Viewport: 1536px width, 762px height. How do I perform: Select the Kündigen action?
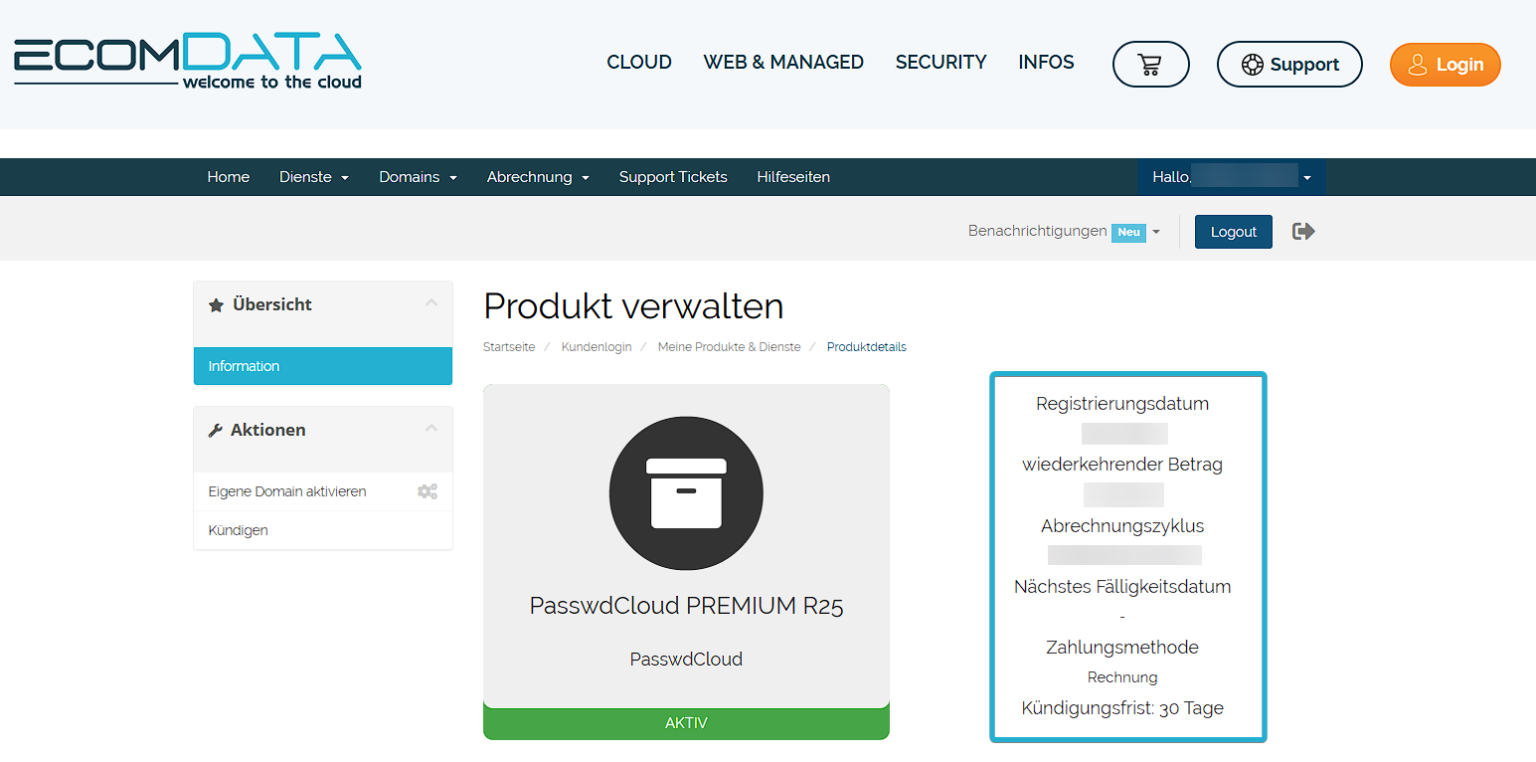pos(238,529)
